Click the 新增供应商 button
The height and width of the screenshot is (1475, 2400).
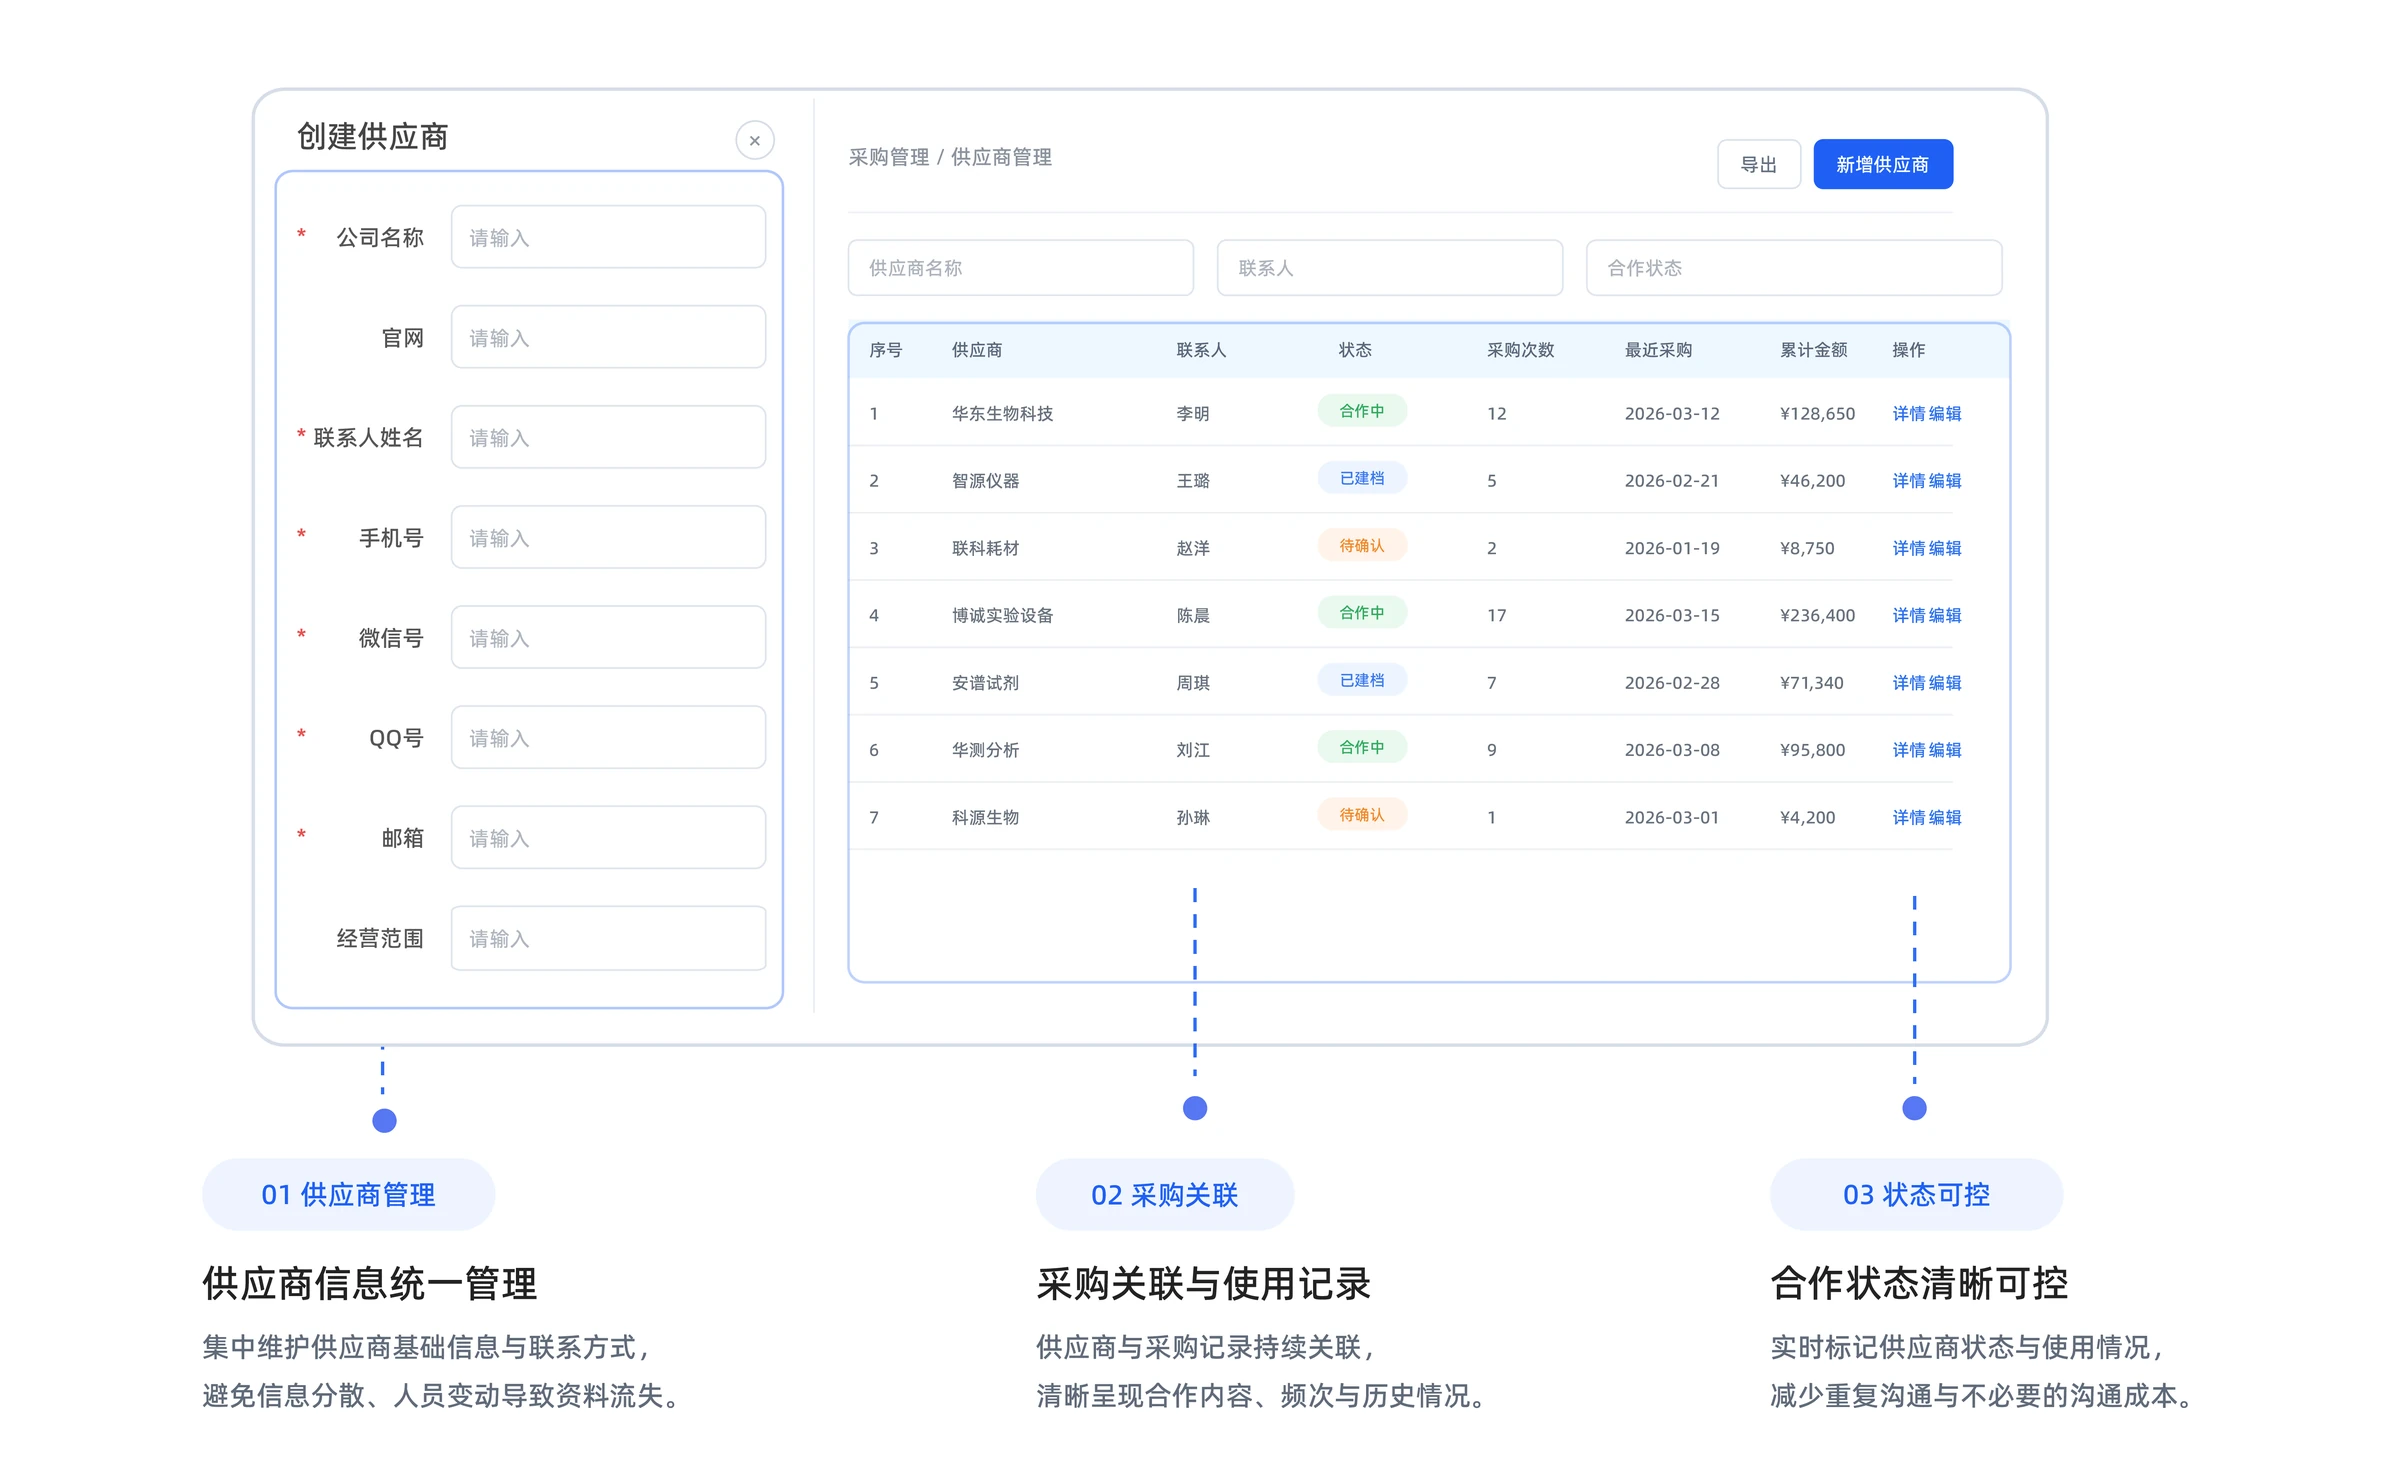pyautogui.click(x=1883, y=164)
